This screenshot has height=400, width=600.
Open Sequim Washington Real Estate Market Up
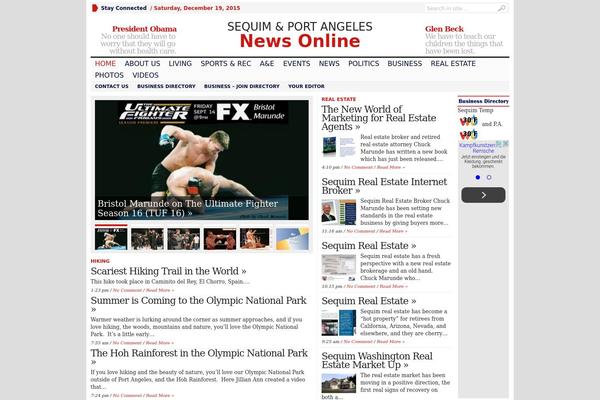[x=377, y=361]
